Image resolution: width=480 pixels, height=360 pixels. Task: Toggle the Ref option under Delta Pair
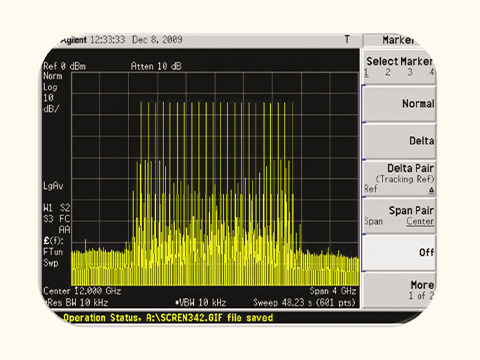tap(371, 189)
